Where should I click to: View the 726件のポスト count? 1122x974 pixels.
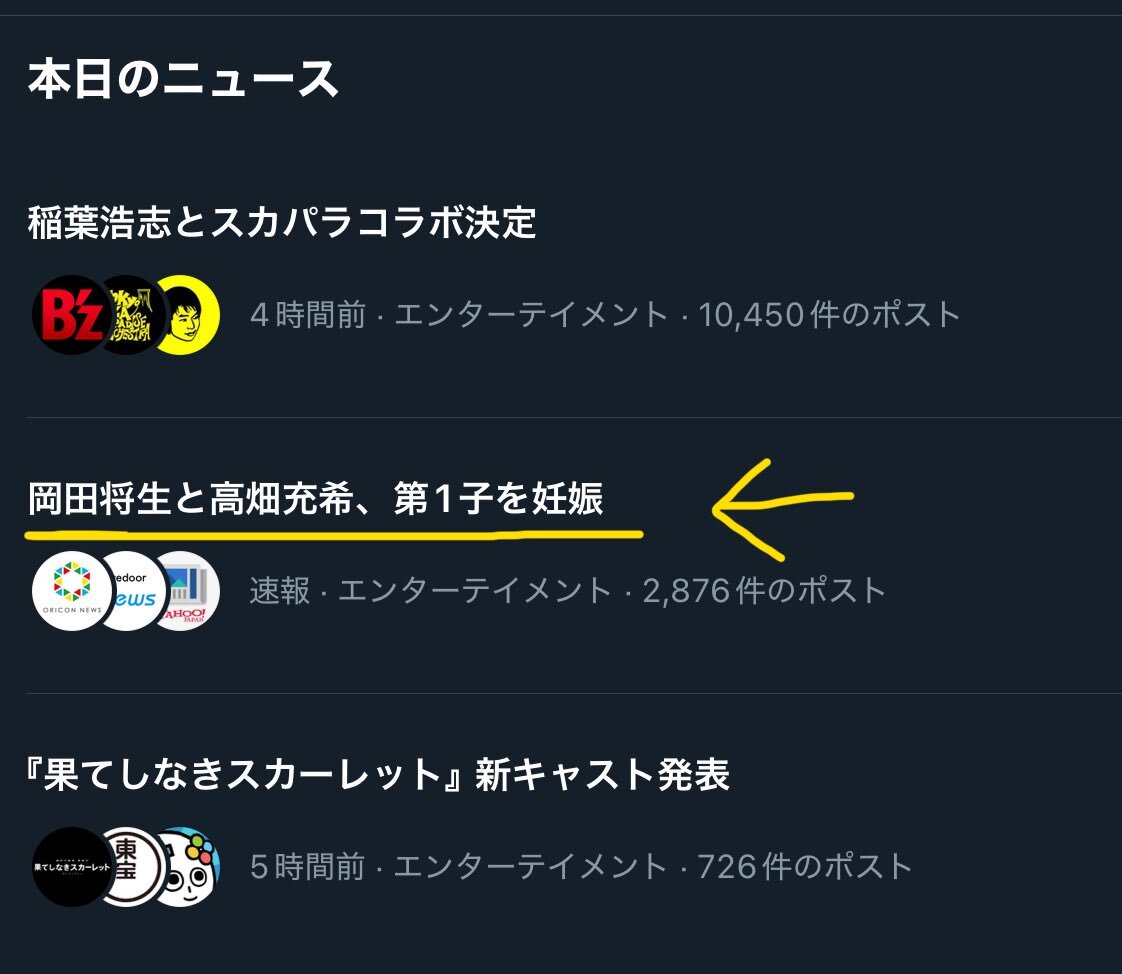(804, 867)
